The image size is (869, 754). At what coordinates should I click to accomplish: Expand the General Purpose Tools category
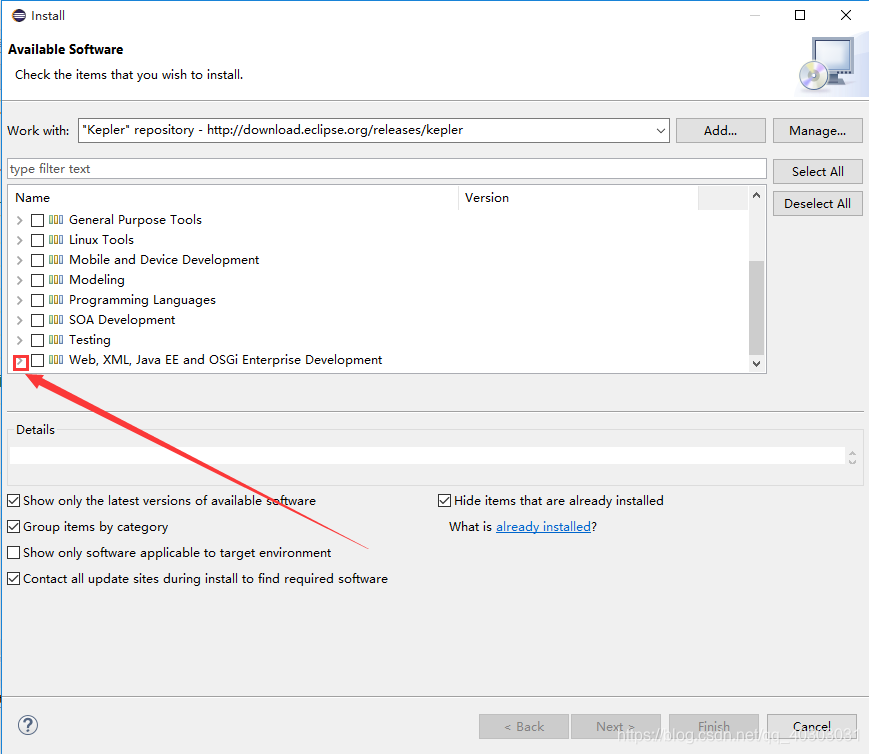point(19,220)
